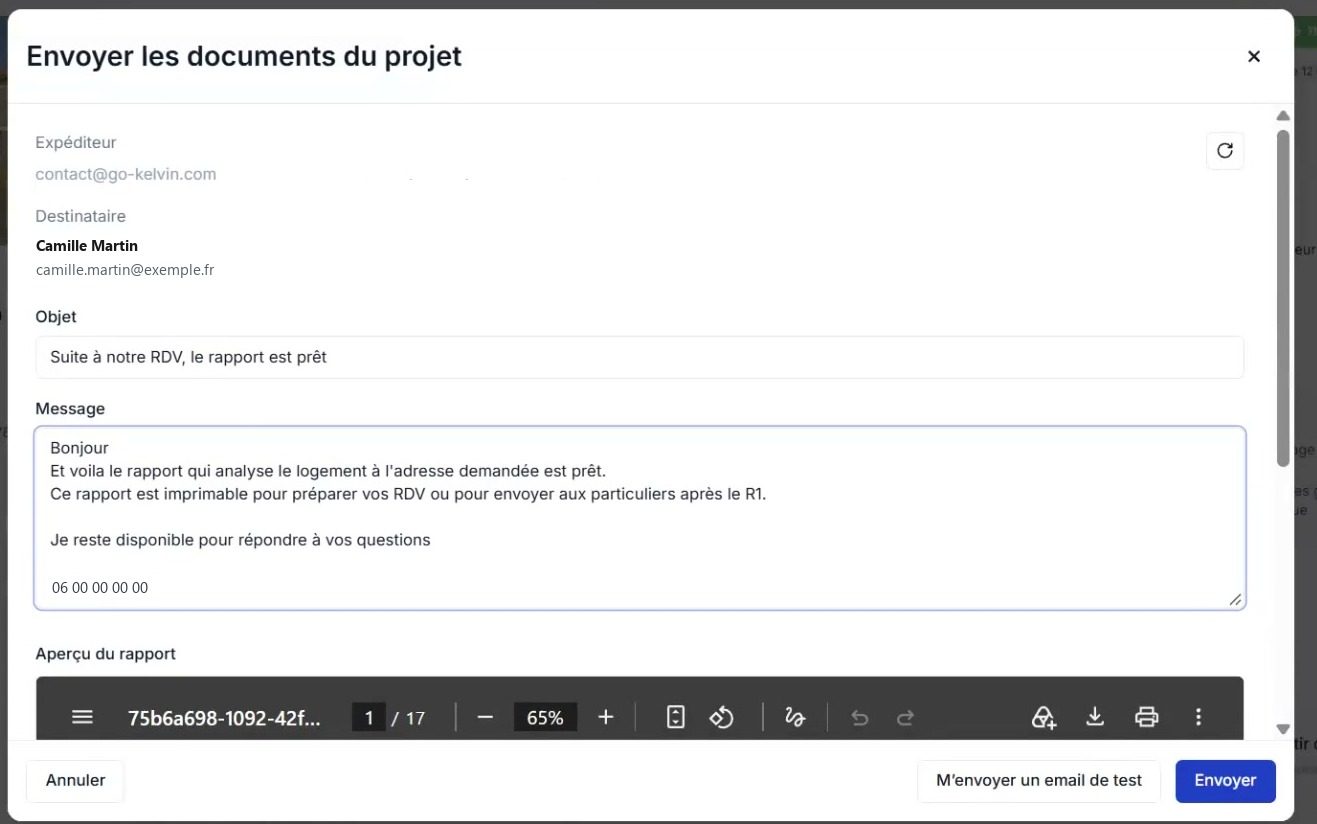The height and width of the screenshot is (824, 1317).
Task: Click the message box resize handle
Action: 1235,599
